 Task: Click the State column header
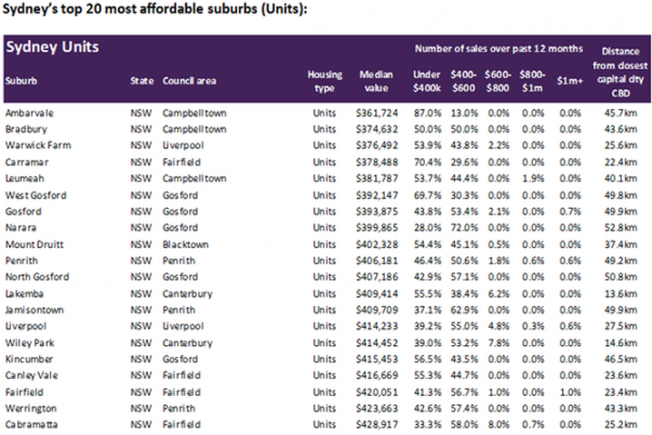pyautogui.click(x=142, y=81)
